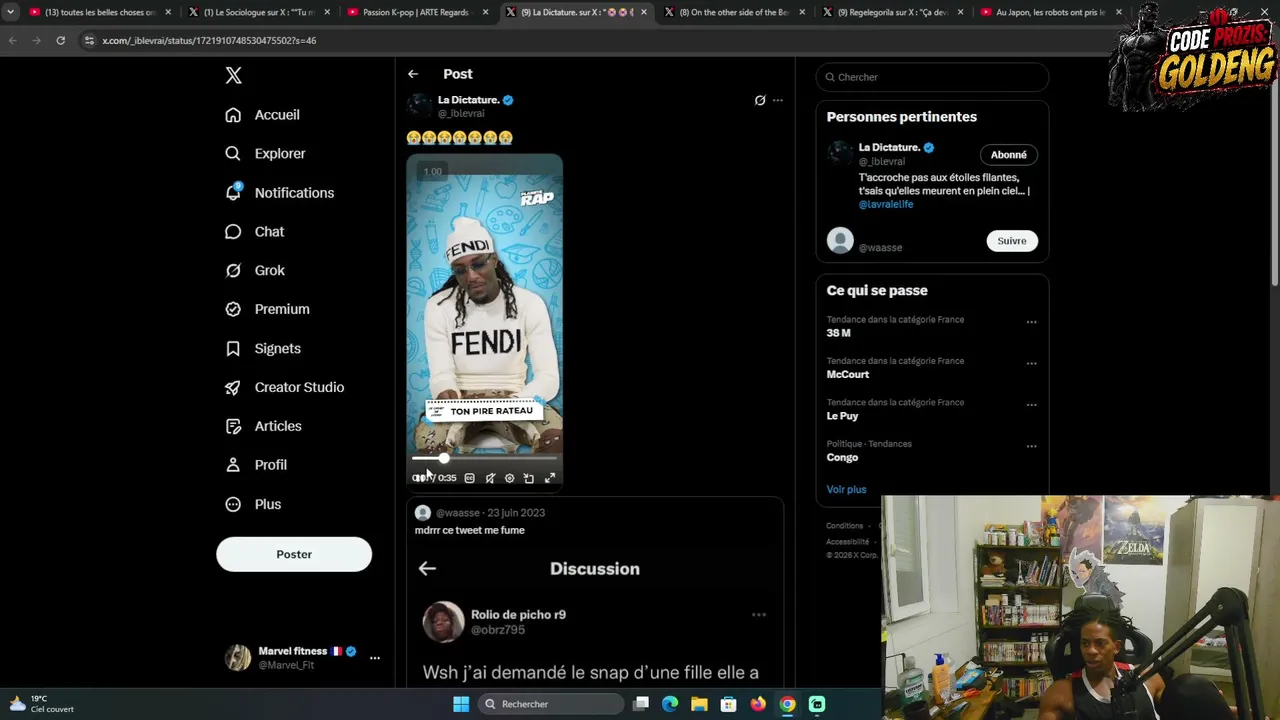
Task: Open La Dictature author name in post
Action: click(x=468, y=100)
